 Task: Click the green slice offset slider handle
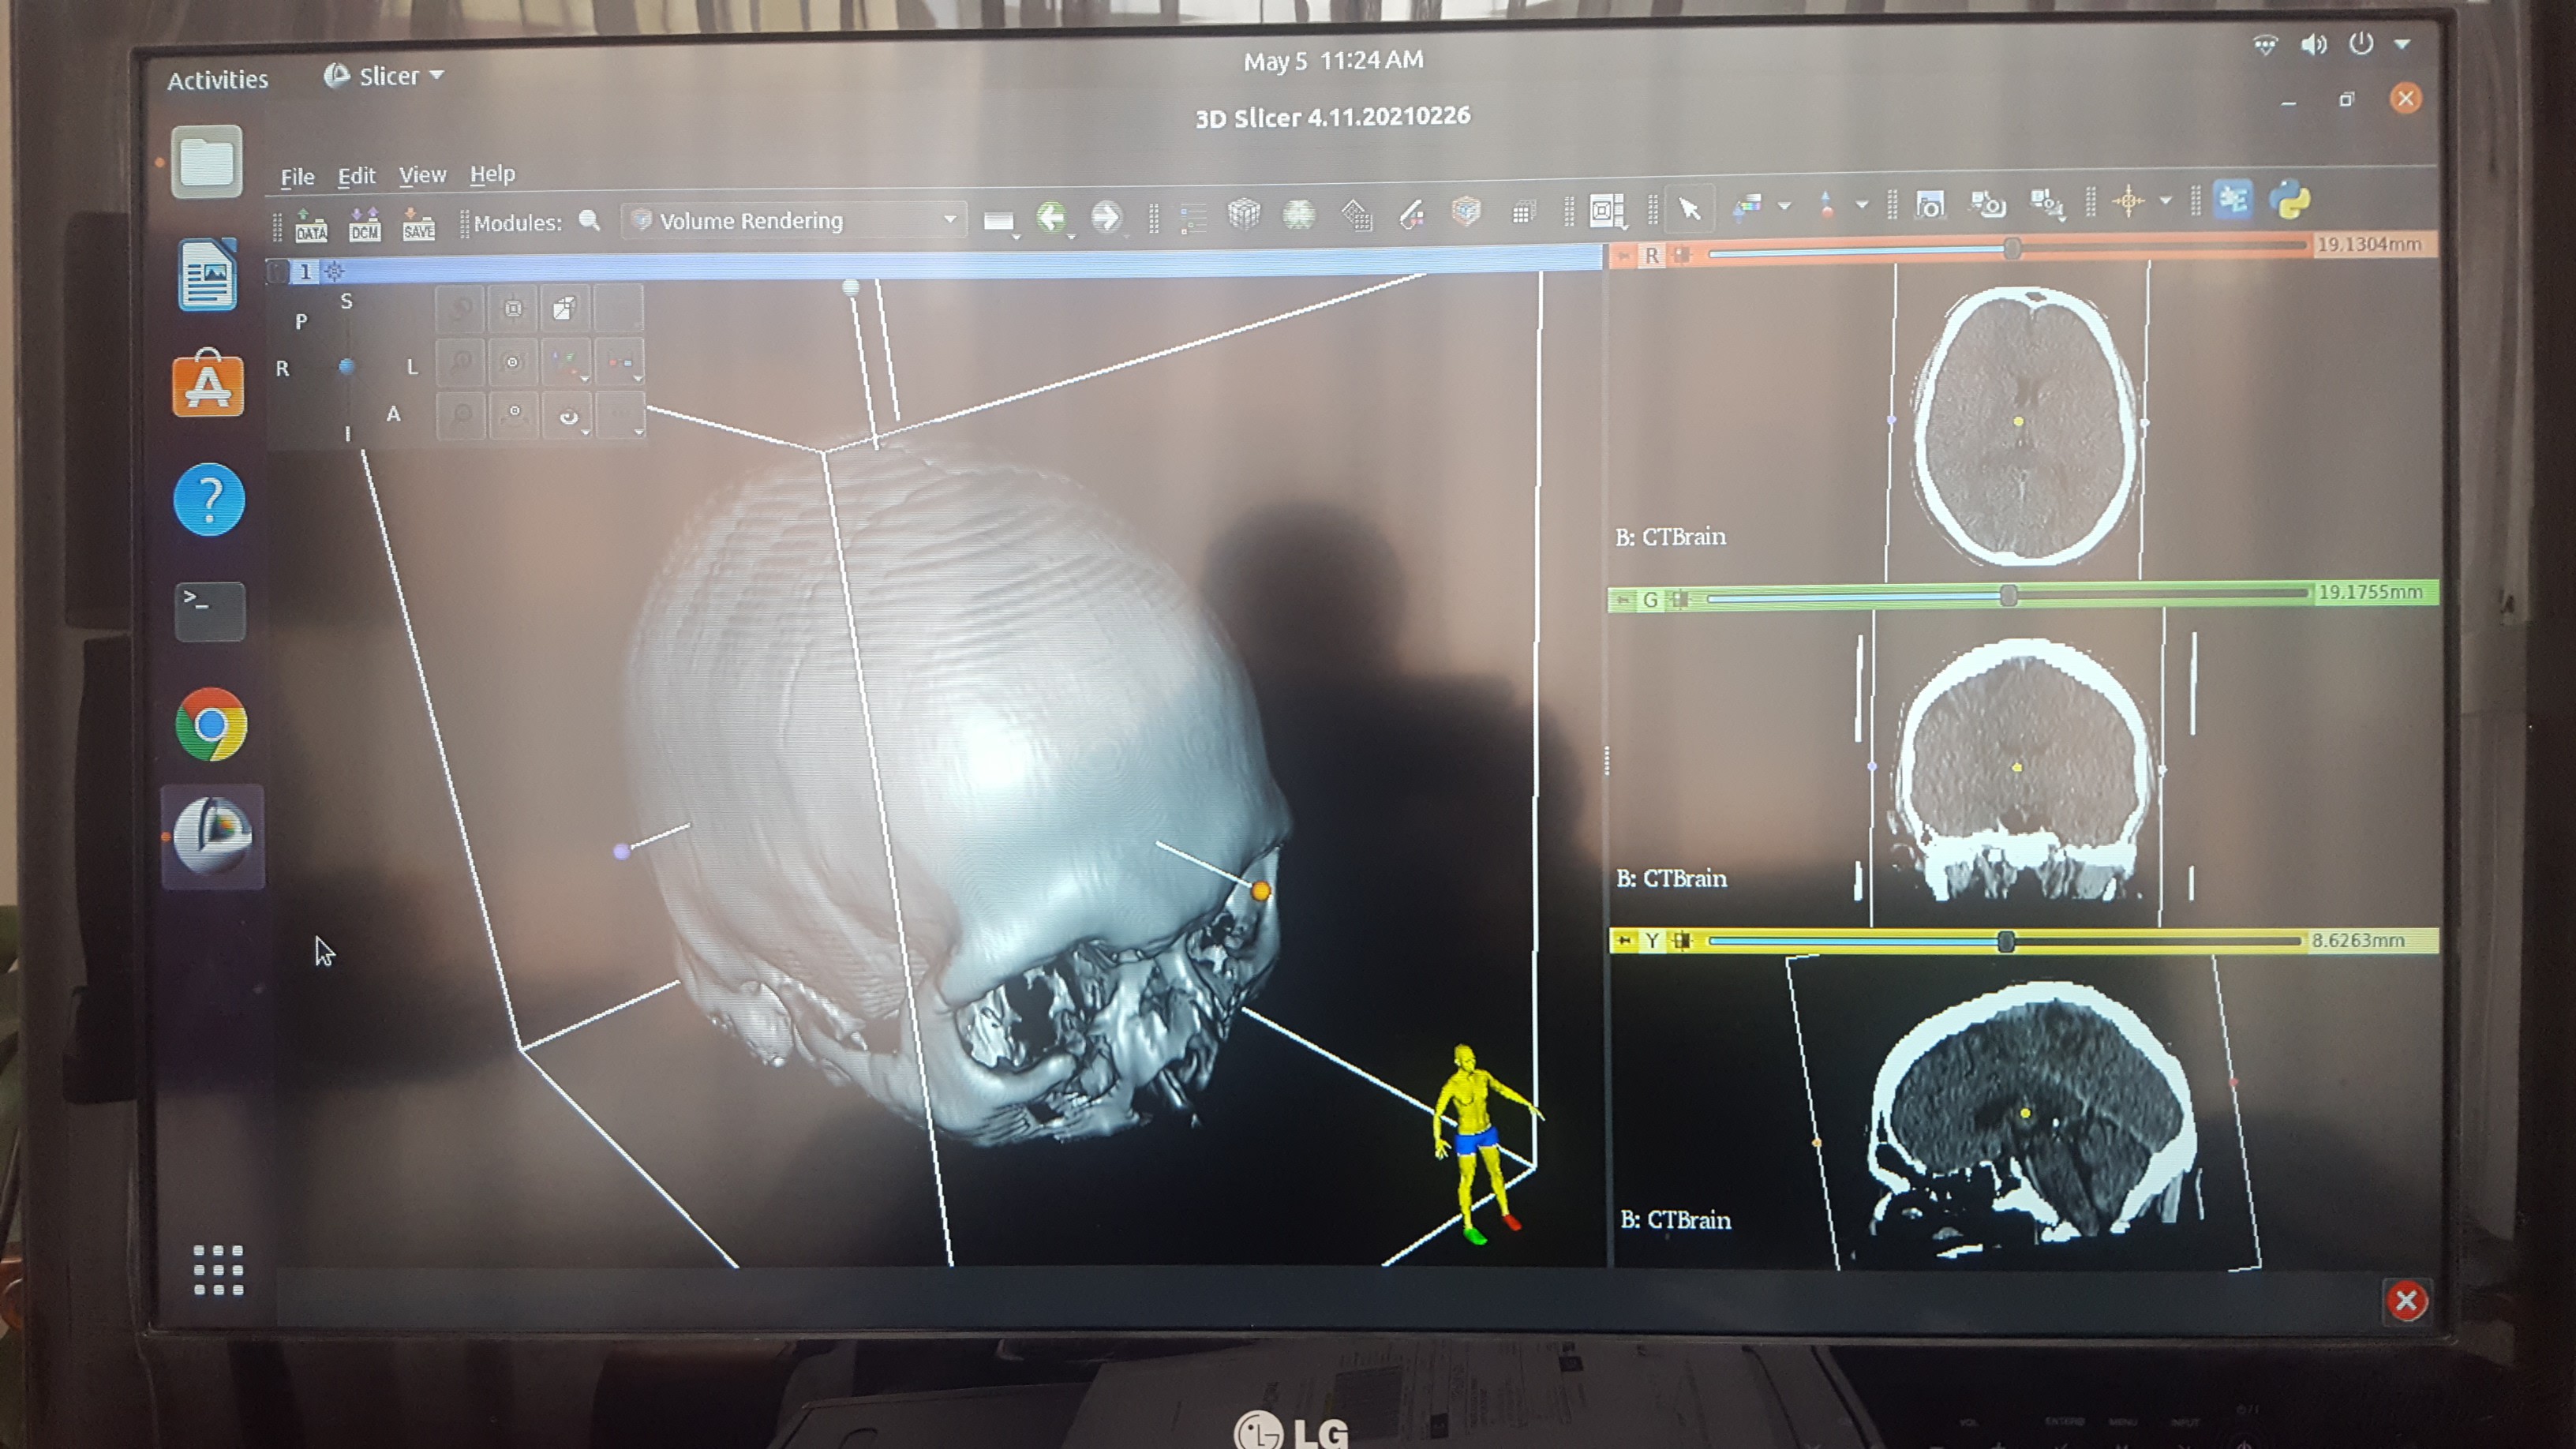point(2008,596)
